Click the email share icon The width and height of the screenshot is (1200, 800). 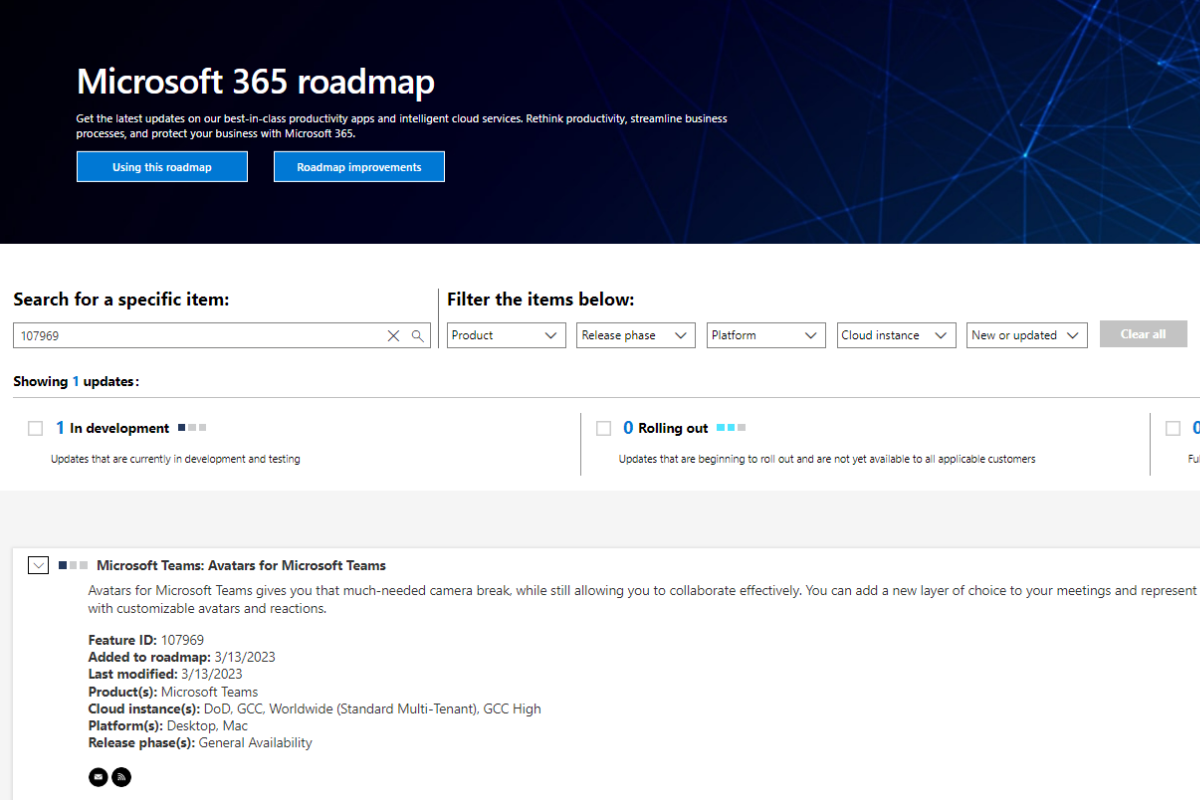click(x=98, y=776)
